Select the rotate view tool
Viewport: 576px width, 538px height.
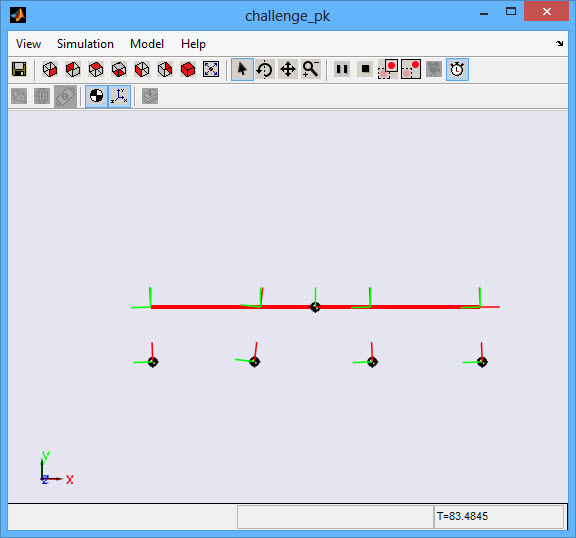click(x=264, y=69)
